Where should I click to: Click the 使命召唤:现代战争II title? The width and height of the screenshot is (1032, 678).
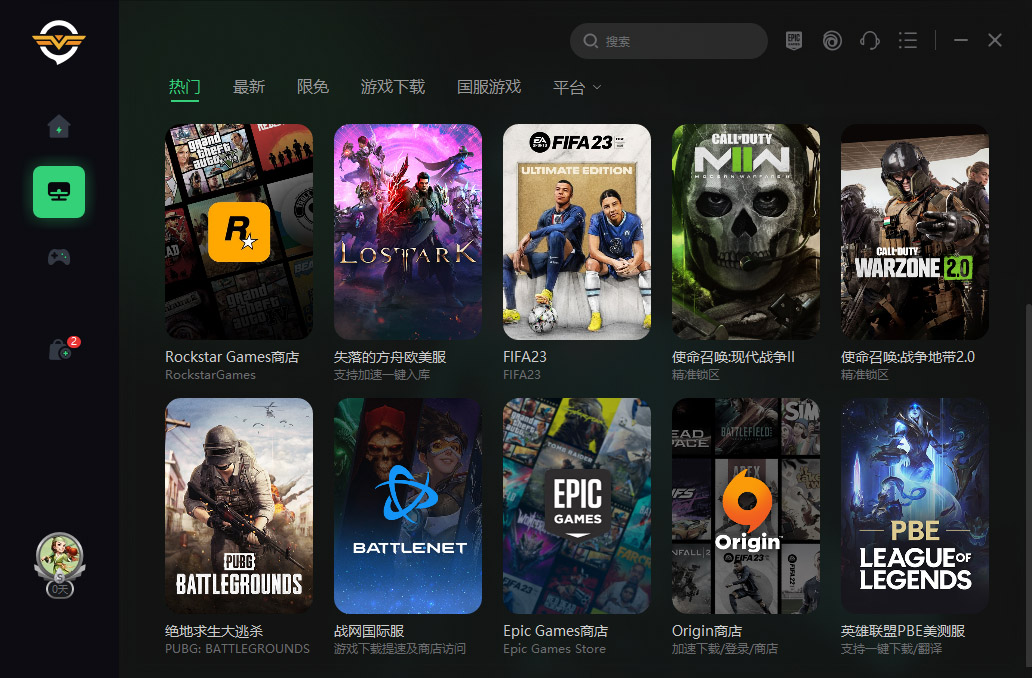pos(733,357)
